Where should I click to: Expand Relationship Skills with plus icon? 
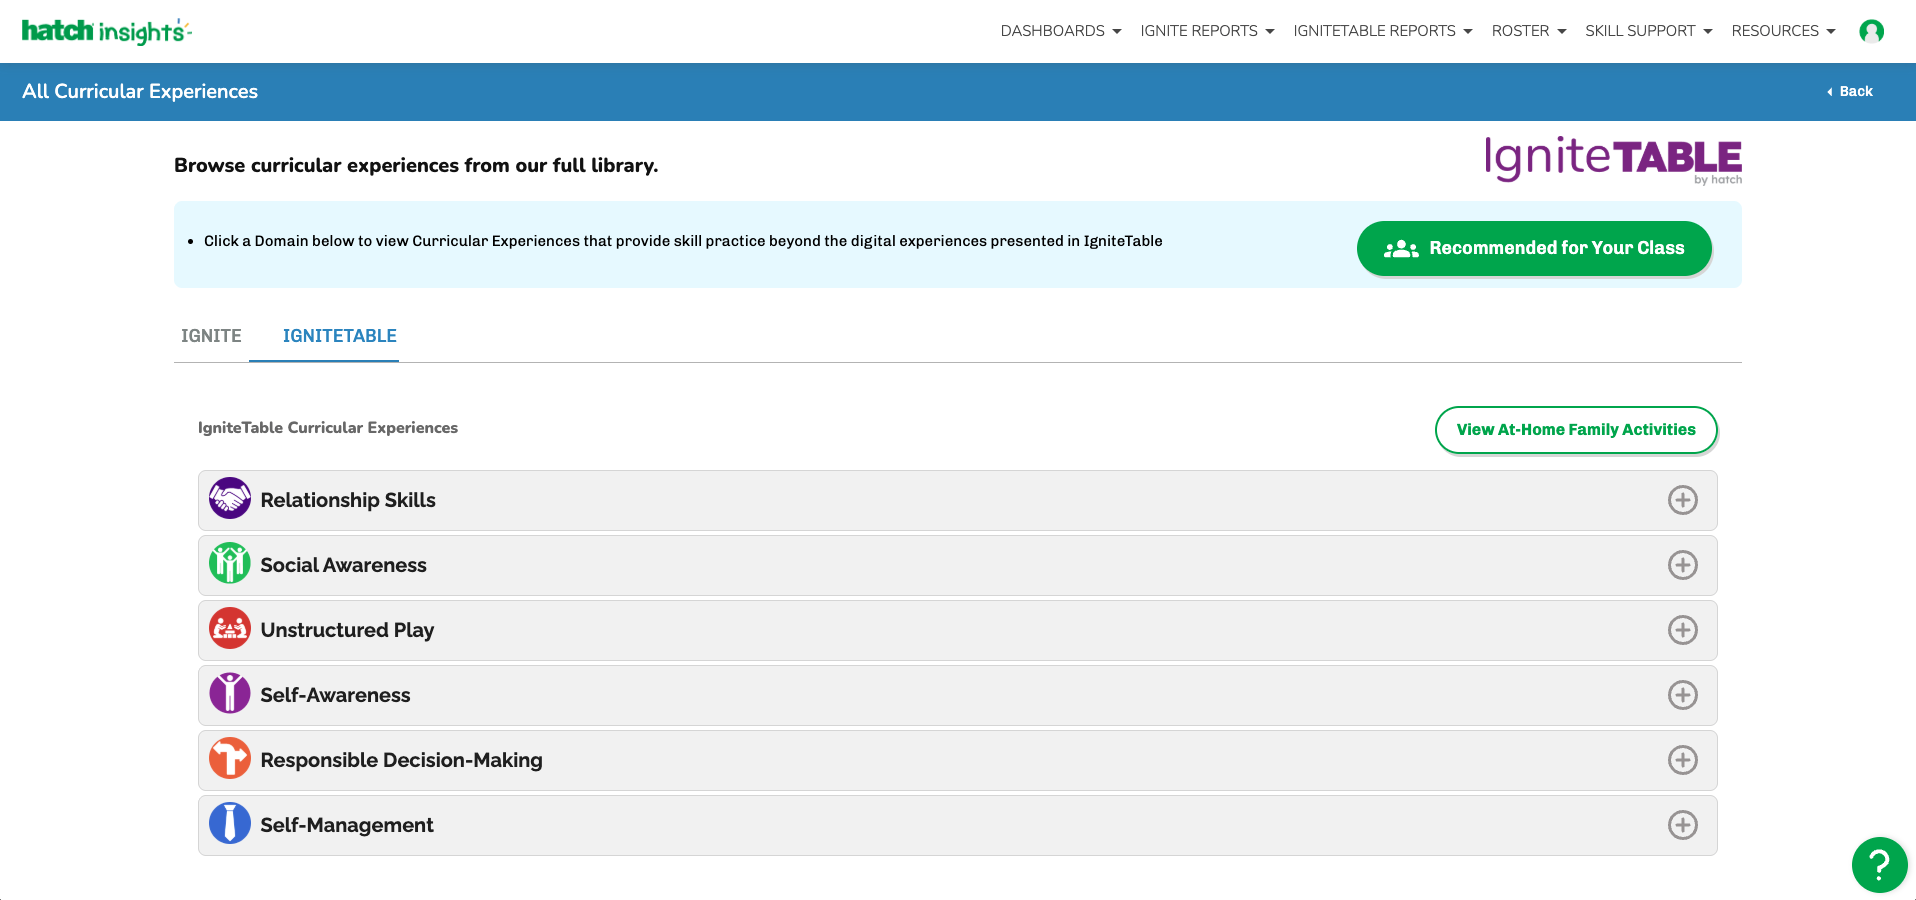pyautogui.click(x=1683, y=500)
